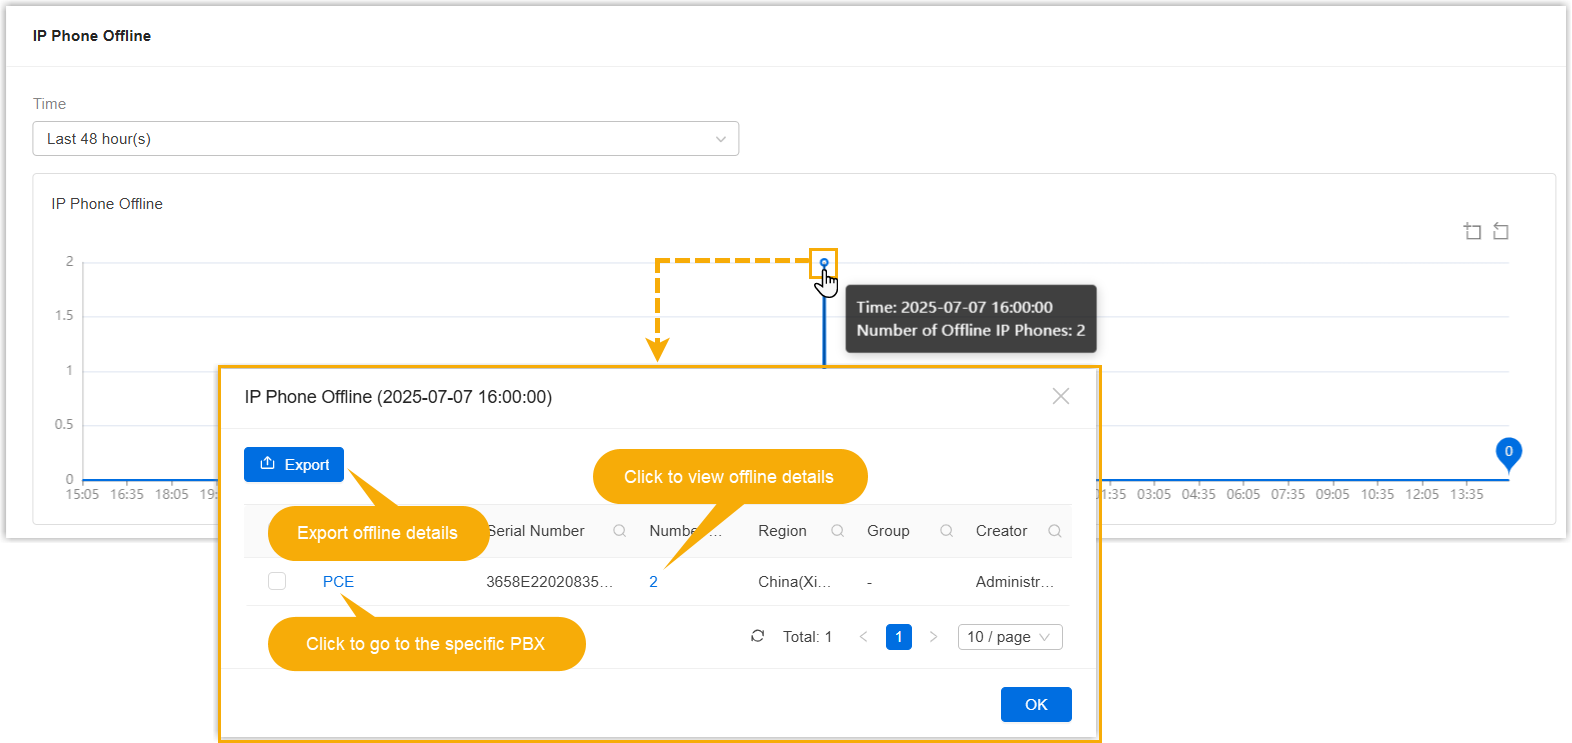Close the IP Phone Offline dialog
1572x743 pixels.
(x=1061, y=396)
